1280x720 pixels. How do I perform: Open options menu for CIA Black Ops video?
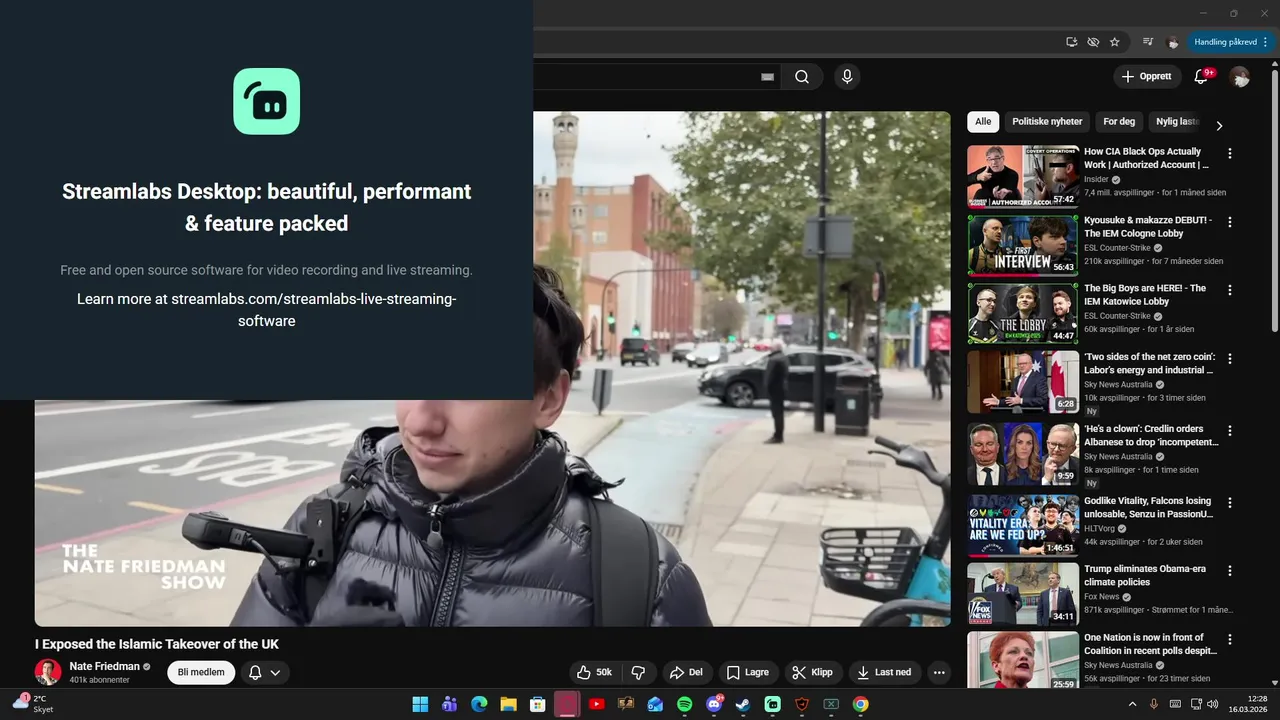(x=1230, y=154)
